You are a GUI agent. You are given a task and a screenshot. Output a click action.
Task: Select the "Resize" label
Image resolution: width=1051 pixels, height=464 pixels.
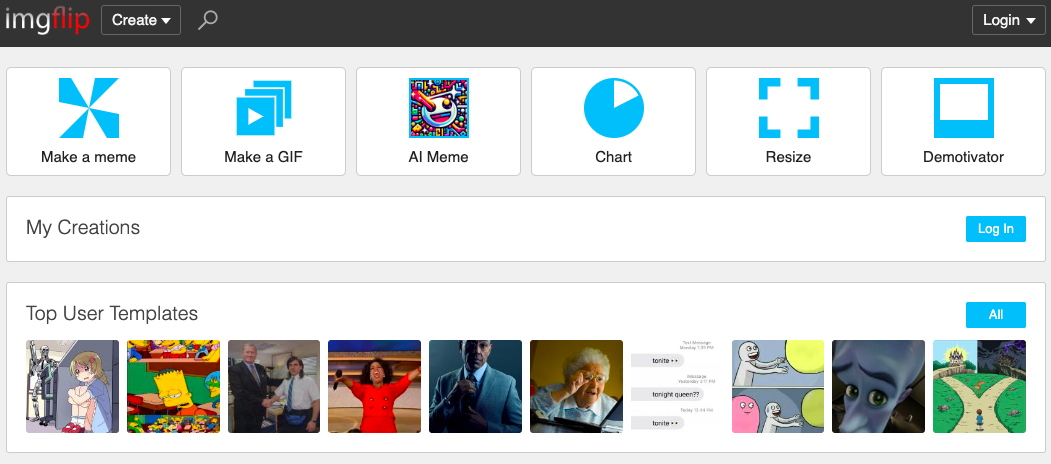point(788,157)
